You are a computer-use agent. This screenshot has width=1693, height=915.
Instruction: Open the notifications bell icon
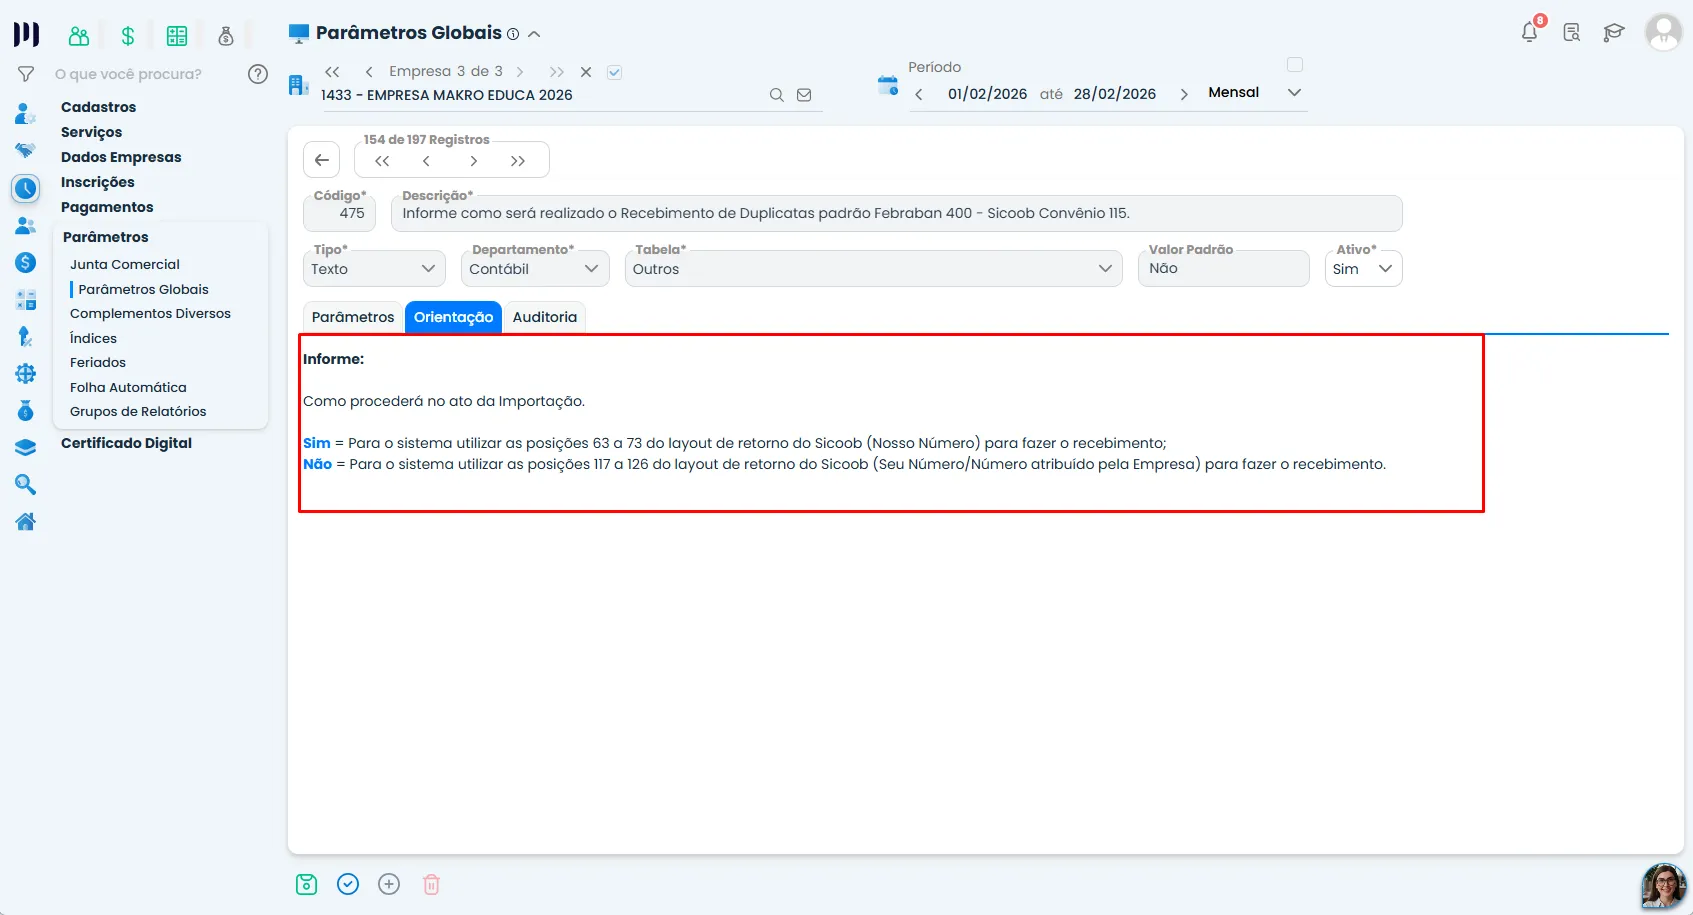pyautogui.click(x=1529, y=32)
